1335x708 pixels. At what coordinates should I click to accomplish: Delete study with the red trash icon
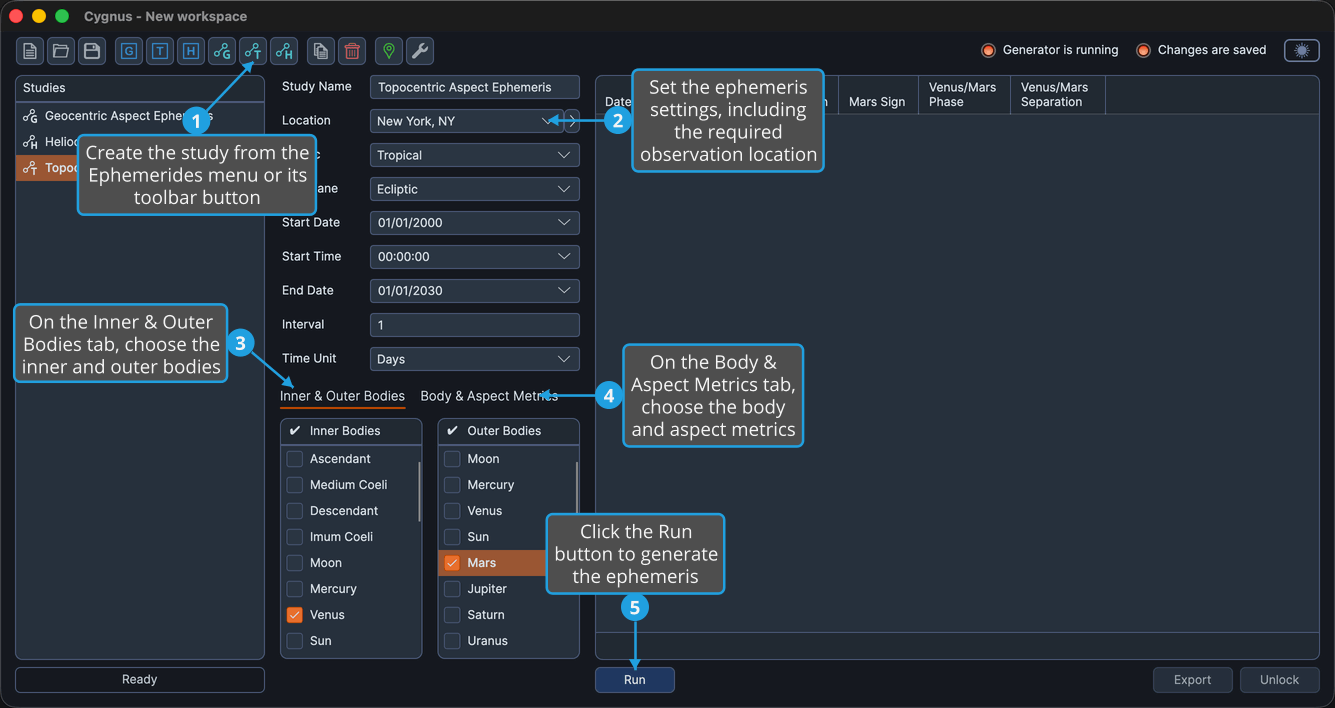coord(351,51)
